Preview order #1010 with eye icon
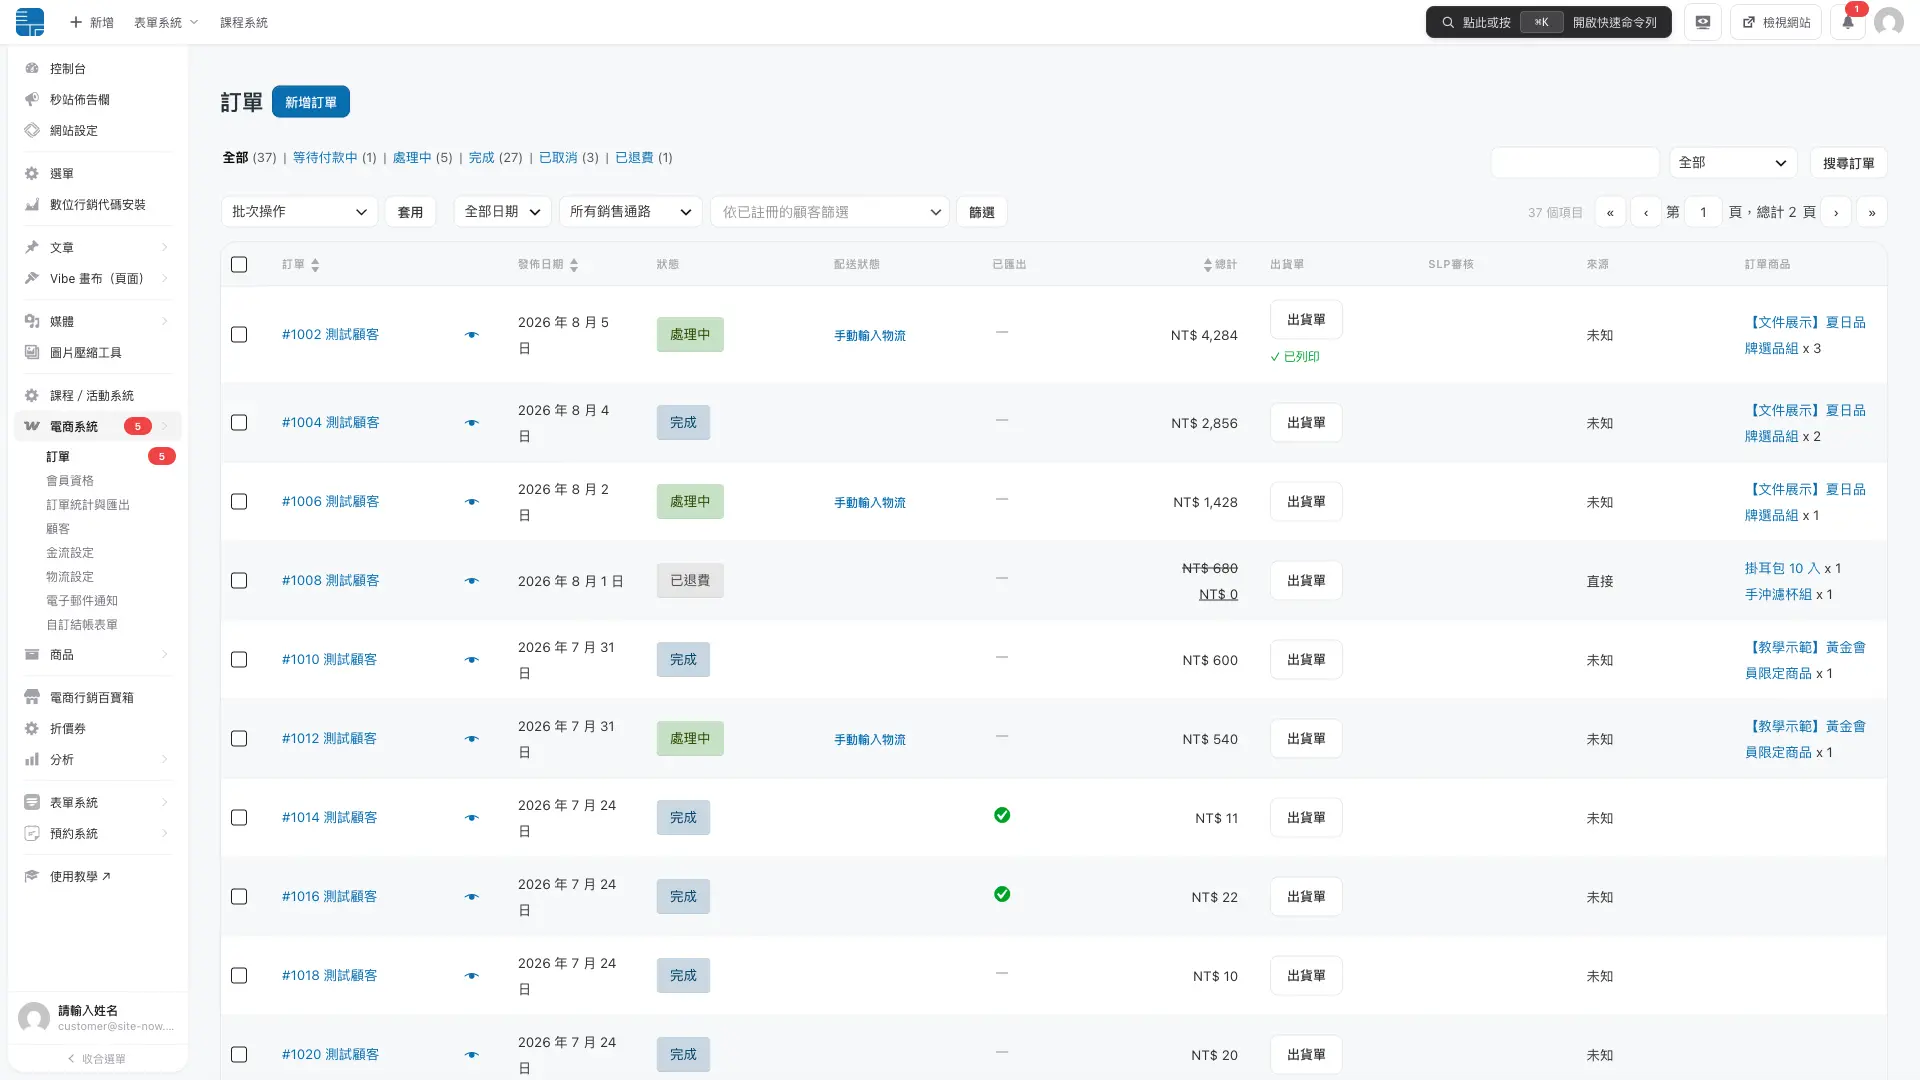Image resolution: width=1920 pixels, height=1080 pixels. click(472, 660)
